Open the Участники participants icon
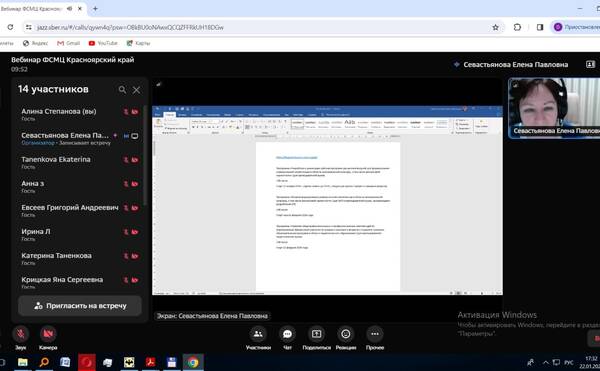This screenshot has height=371, width=600. (258, 334)
